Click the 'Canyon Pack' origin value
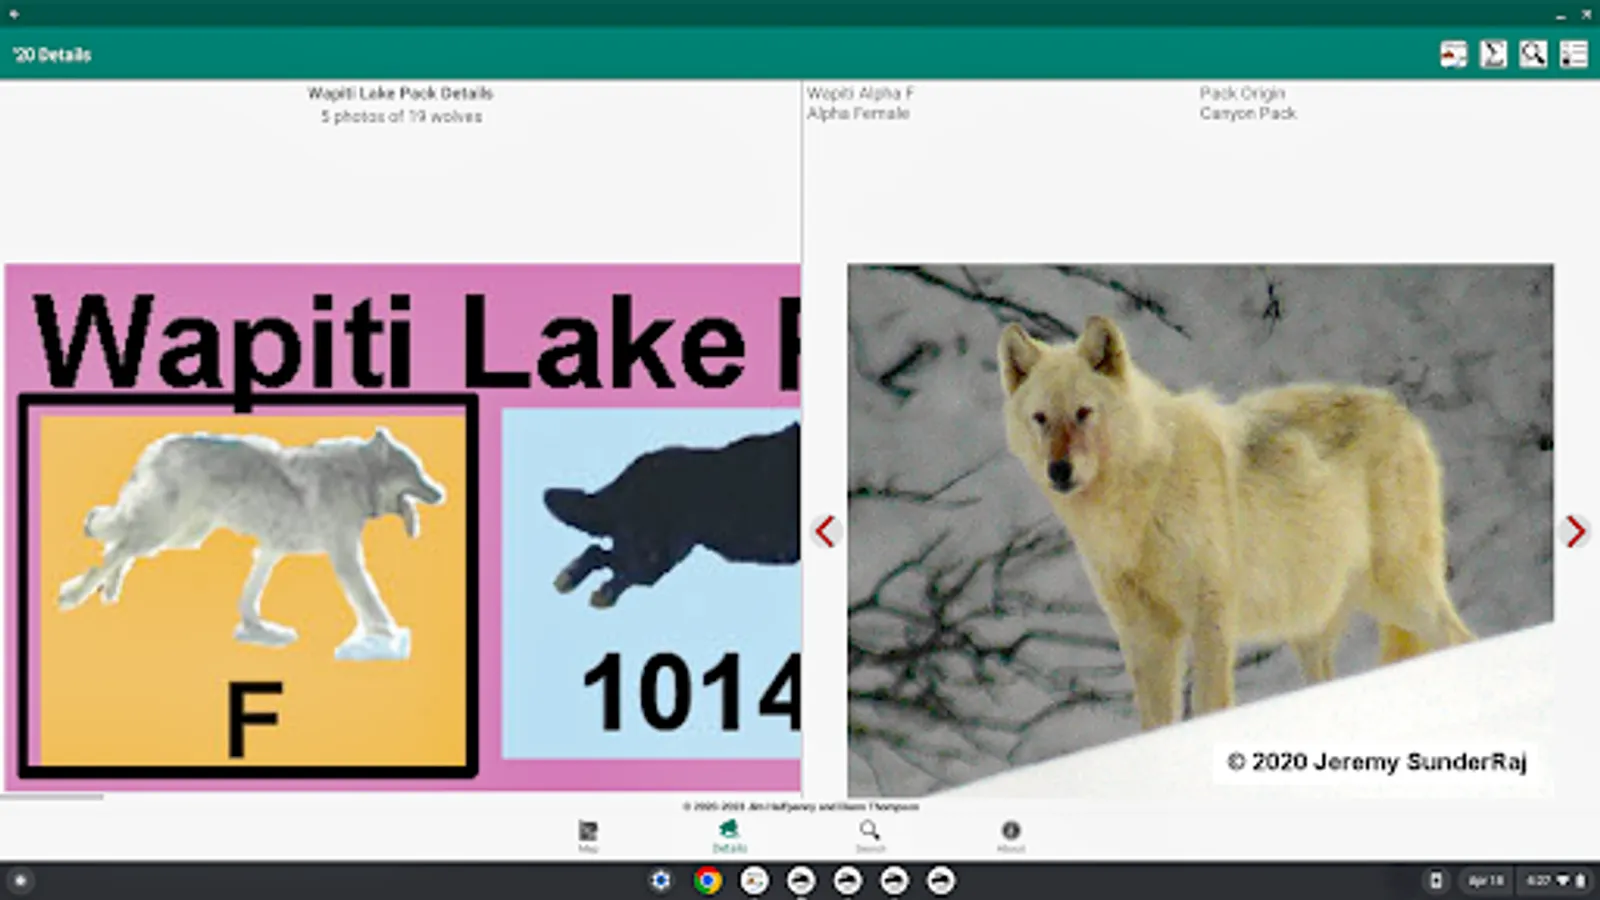This screenshot has height=900, width=1600. point(1248,113)
